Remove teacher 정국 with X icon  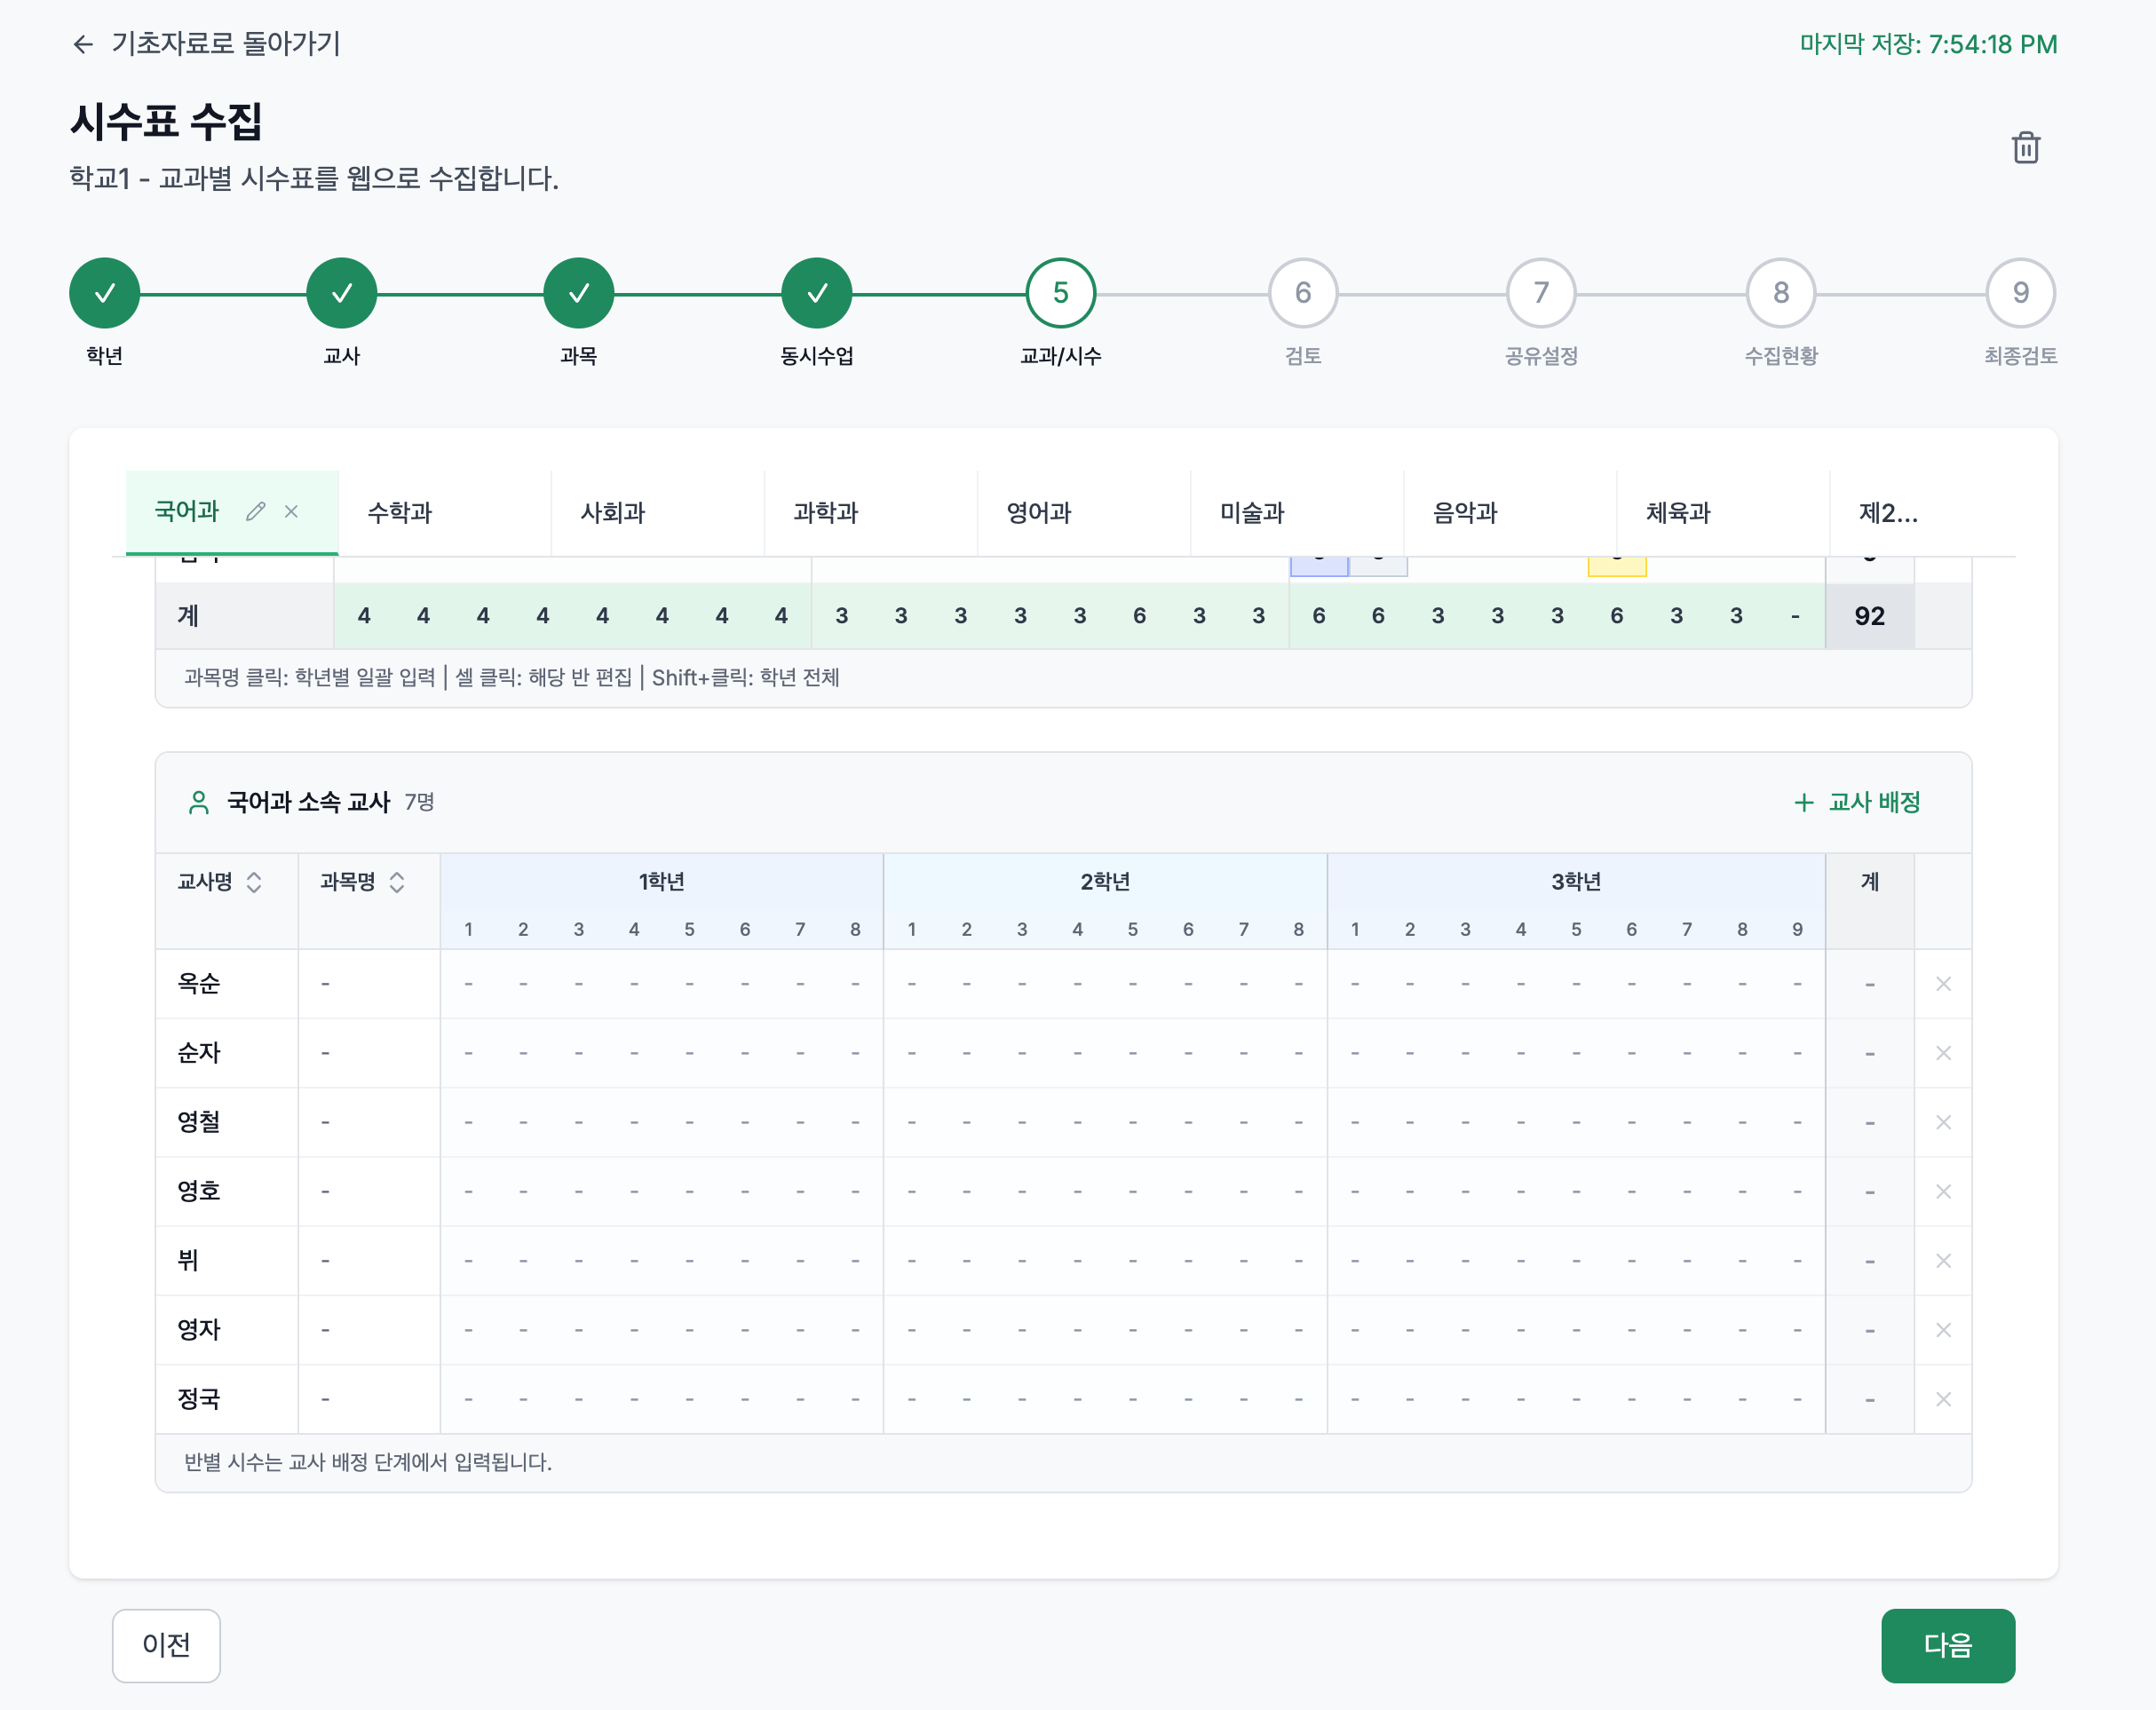(1942, 1399)
